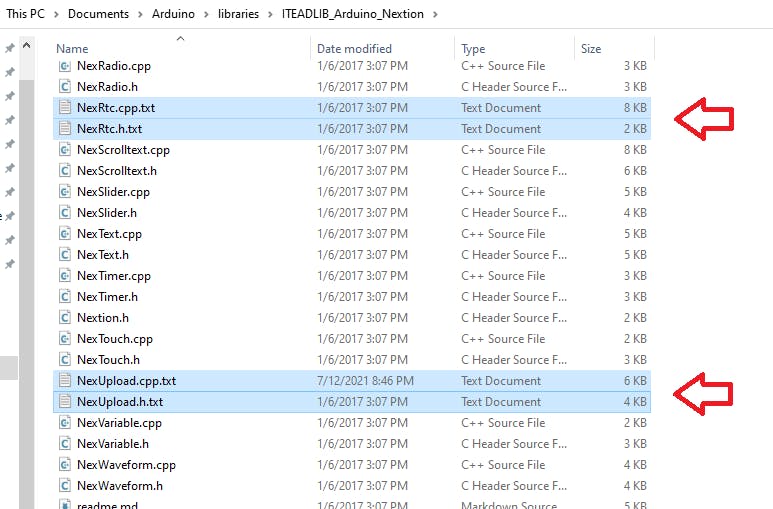The image size is (773, 509).
Task: Click the Nextion.h file icon
Action: 65,318
